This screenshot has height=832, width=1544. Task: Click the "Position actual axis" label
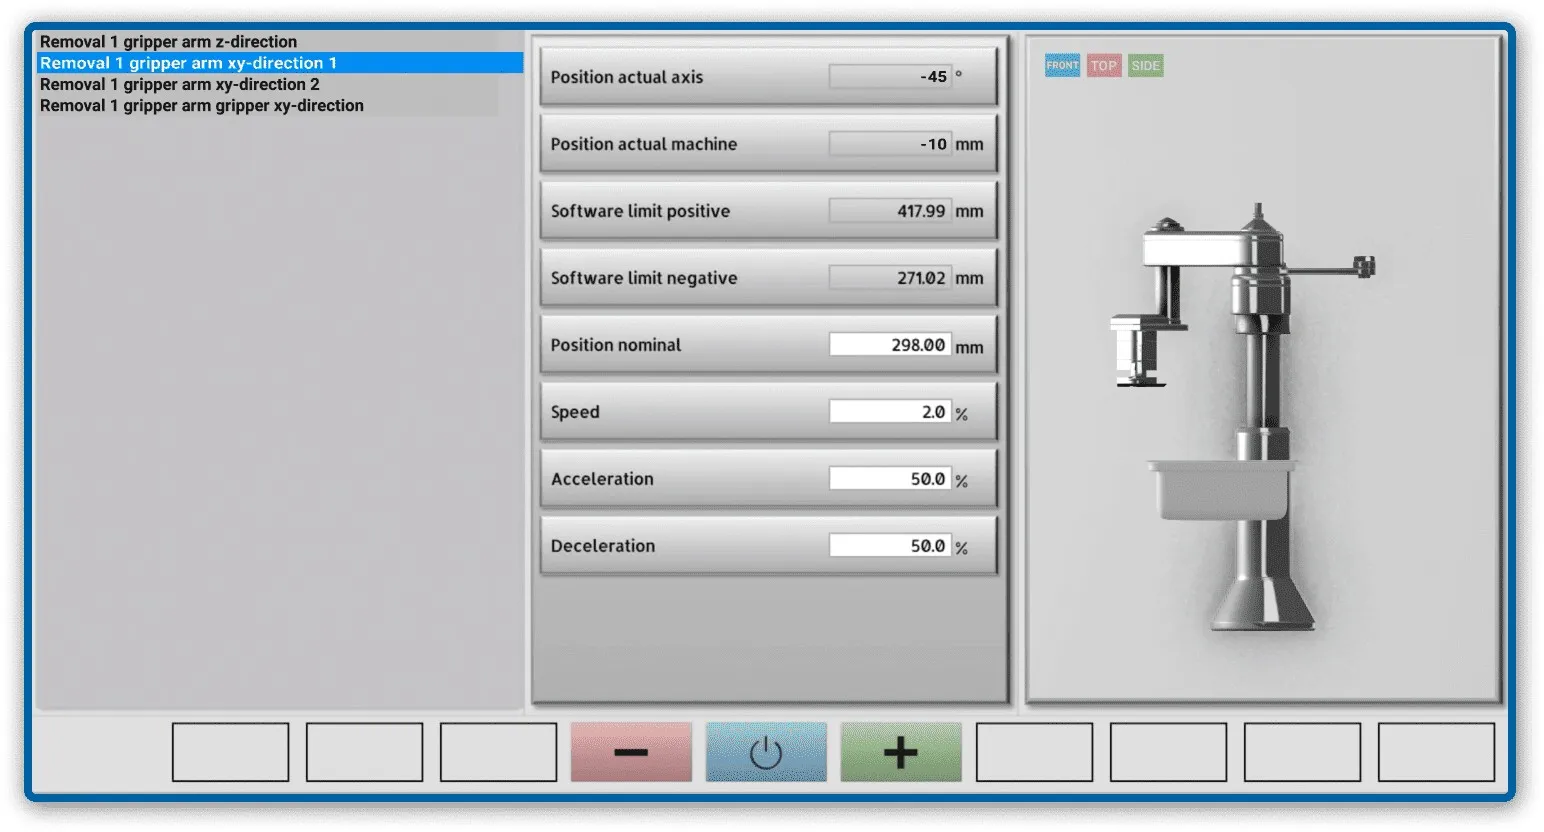click(x=627, y=77)
